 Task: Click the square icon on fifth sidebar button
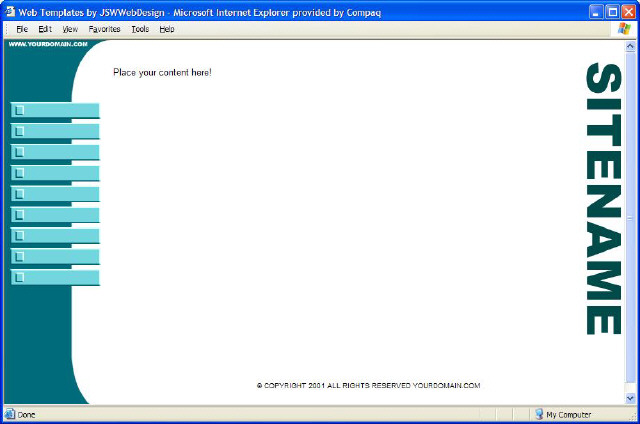(x=19, y=194)
